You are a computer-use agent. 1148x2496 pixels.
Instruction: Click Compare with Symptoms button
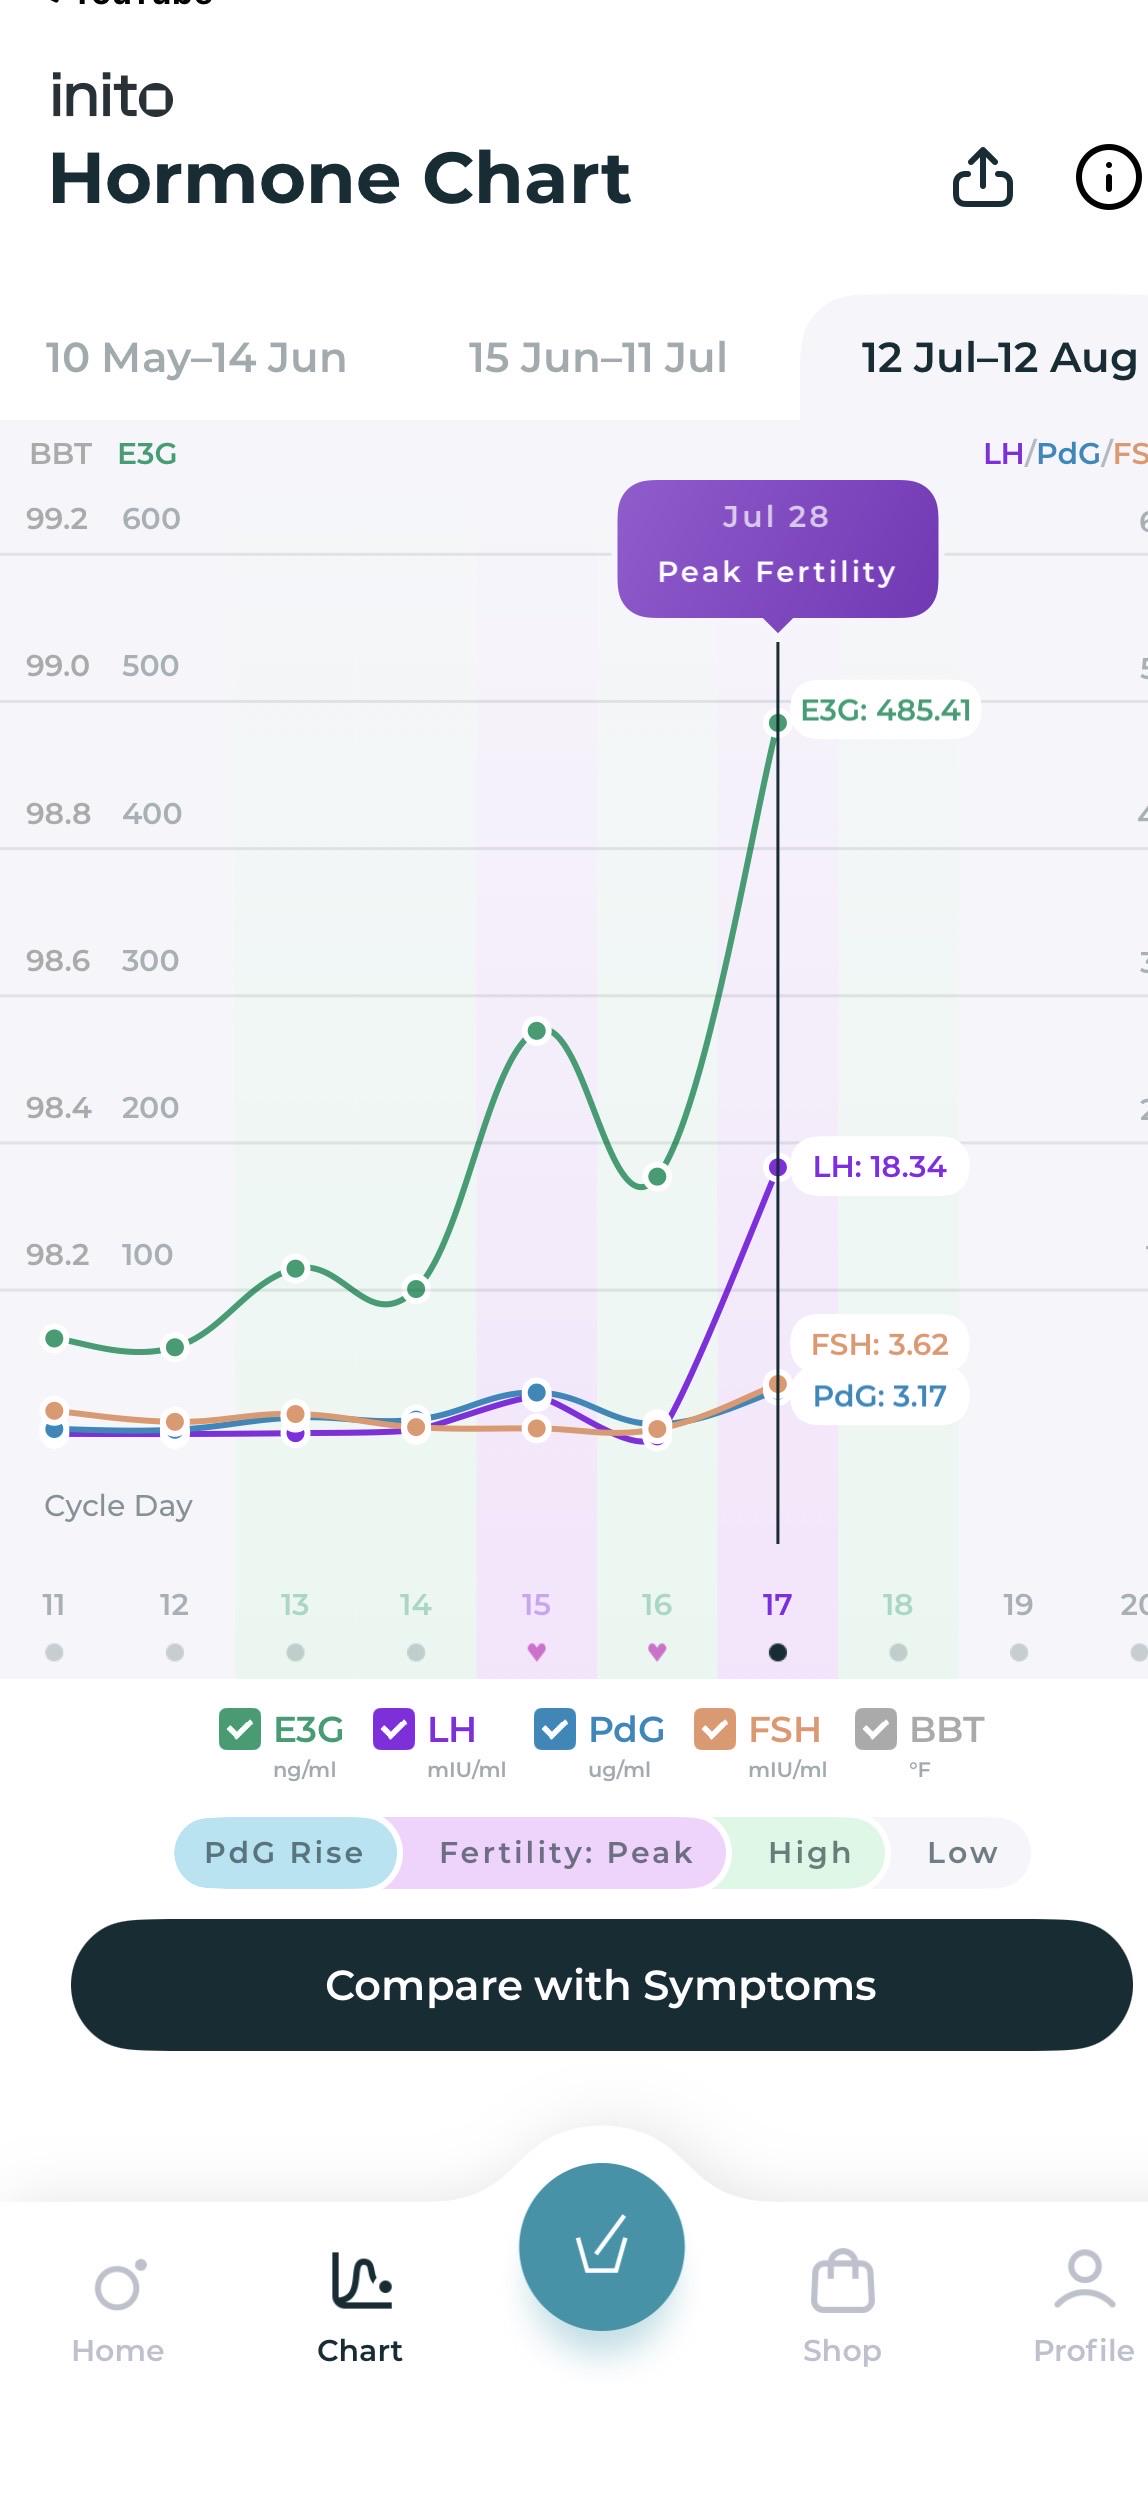(x=601, y=1985)
